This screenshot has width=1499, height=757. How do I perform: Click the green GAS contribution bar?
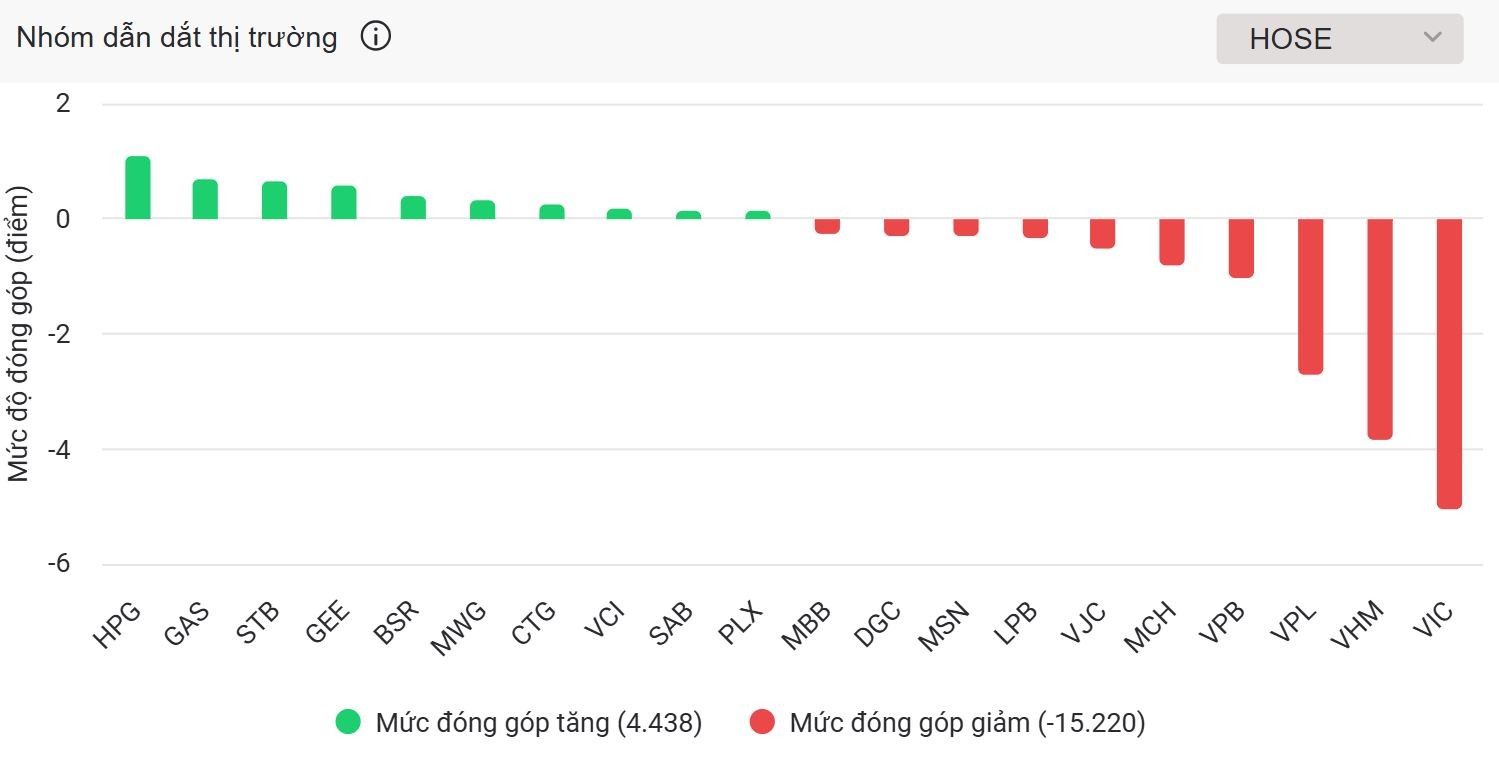coord(207,197)
